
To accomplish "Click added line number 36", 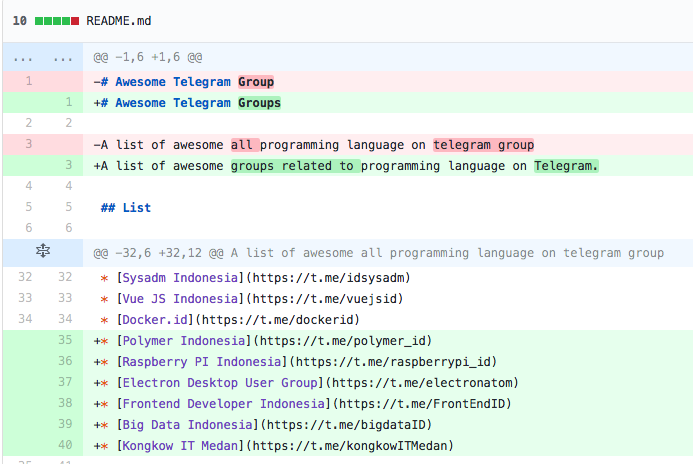I will tap(65, 361).
